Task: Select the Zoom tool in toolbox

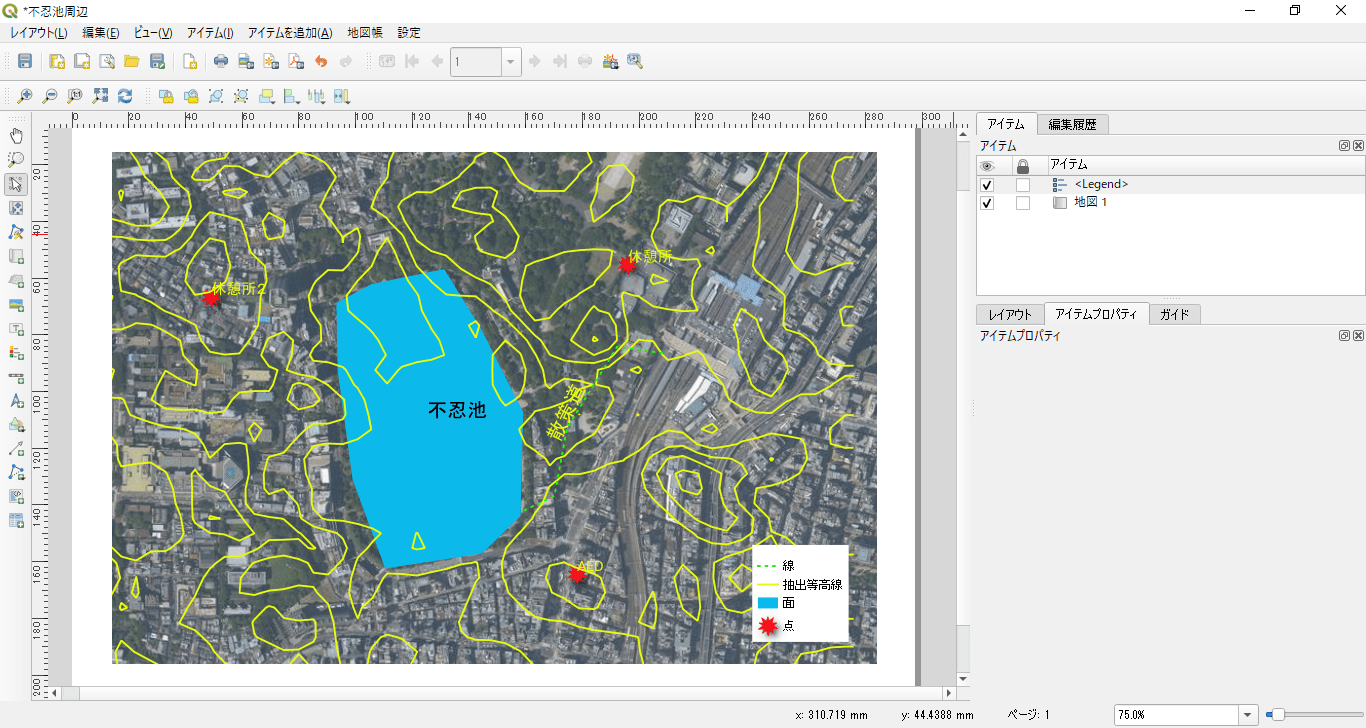Action: [x=16, y=160]
